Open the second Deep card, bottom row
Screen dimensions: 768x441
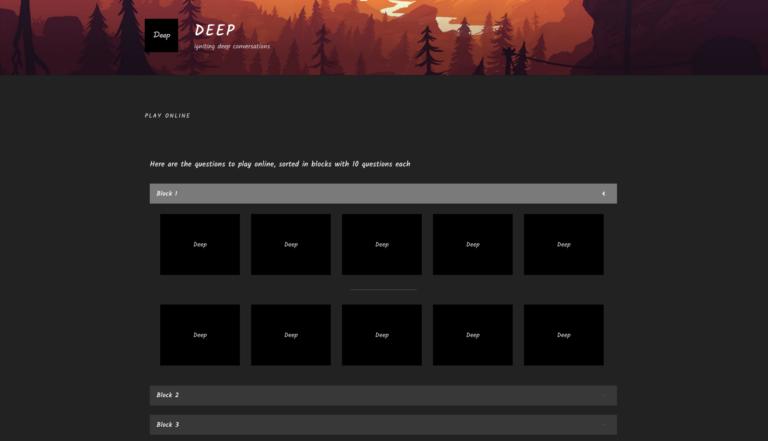click(291, 335)
